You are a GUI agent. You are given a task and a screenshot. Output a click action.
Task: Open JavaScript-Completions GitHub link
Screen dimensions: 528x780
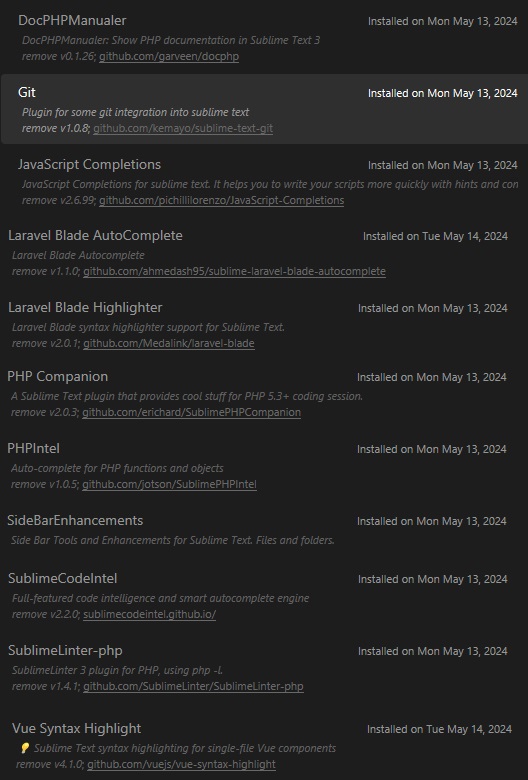tap(221, 200)
